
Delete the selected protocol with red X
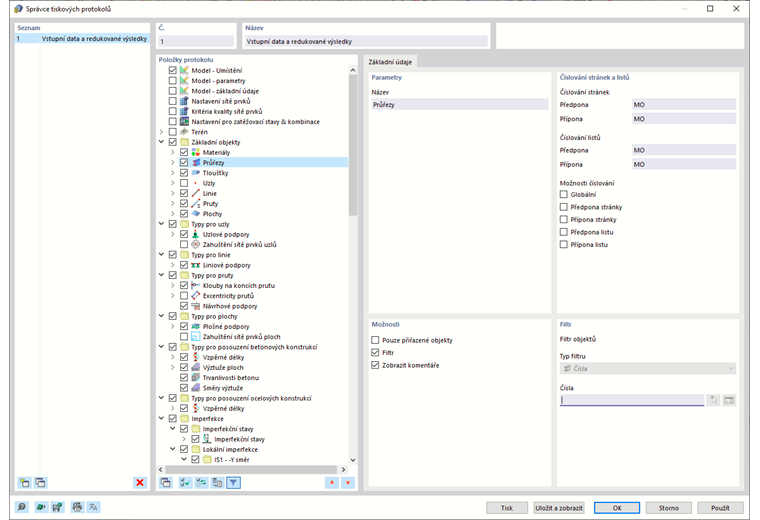[140, 482]
